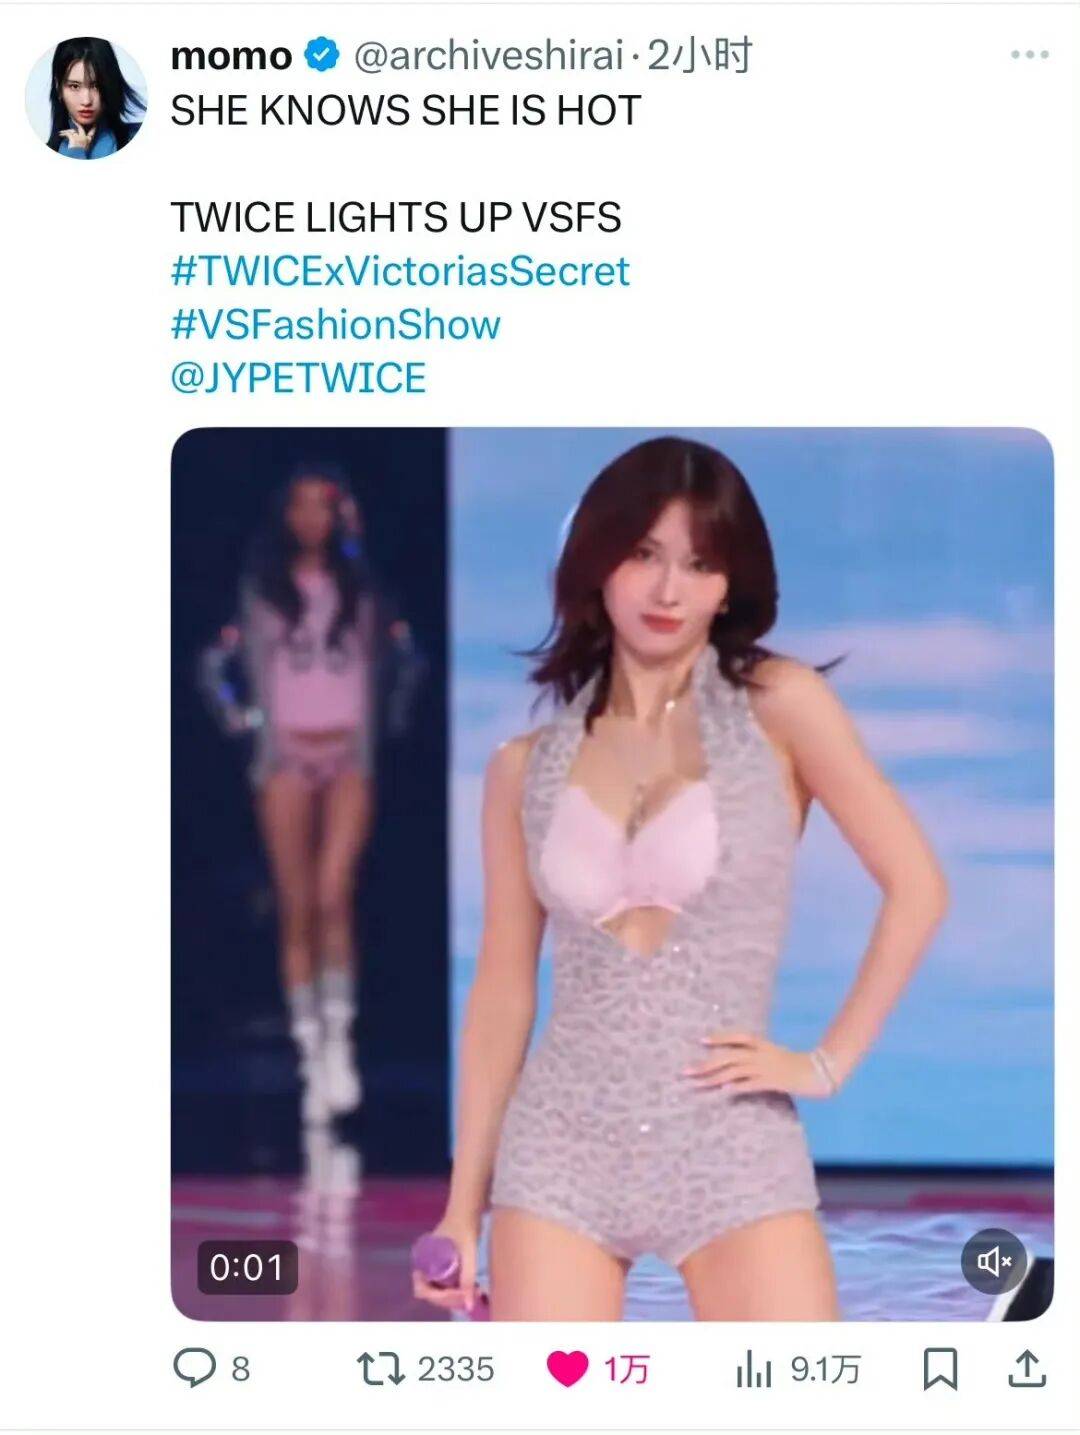Viewport: 1080px width, 1435px height.
Task: Click the momo display name
Action: point(231,56)
